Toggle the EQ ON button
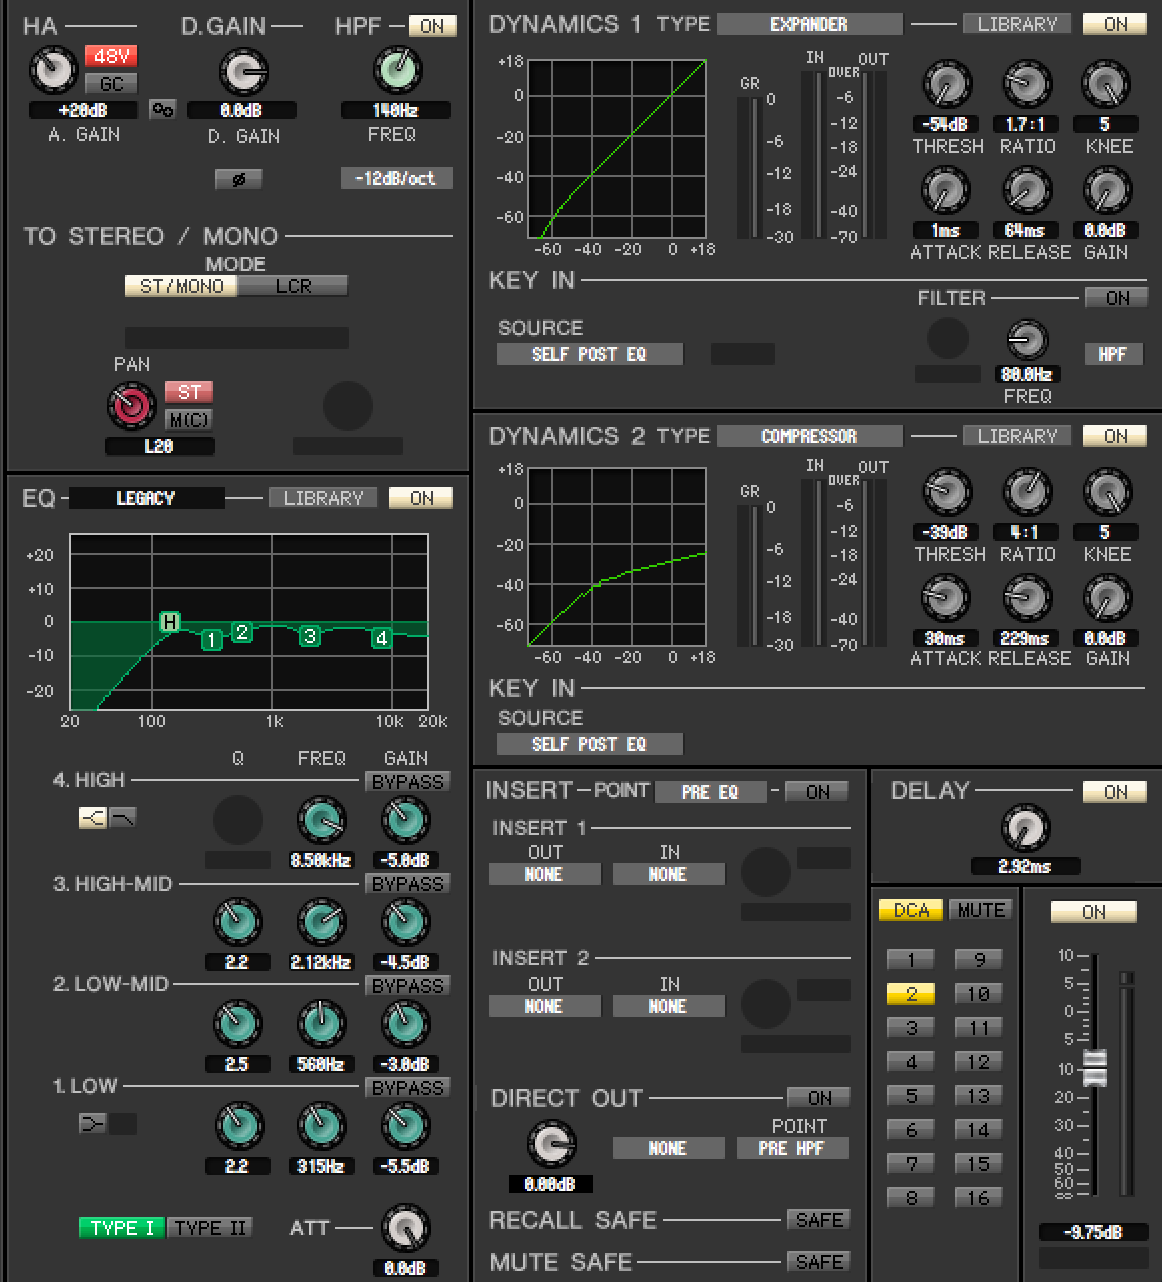The image size is (1162, 1282). click(421, 498)
